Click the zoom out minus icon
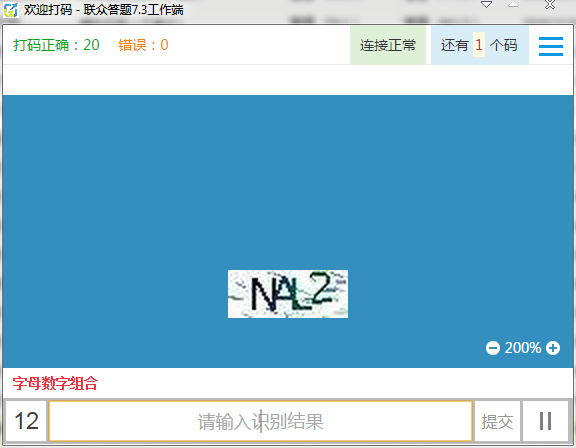This screenshot has height=448, width=576. (493, 348)
